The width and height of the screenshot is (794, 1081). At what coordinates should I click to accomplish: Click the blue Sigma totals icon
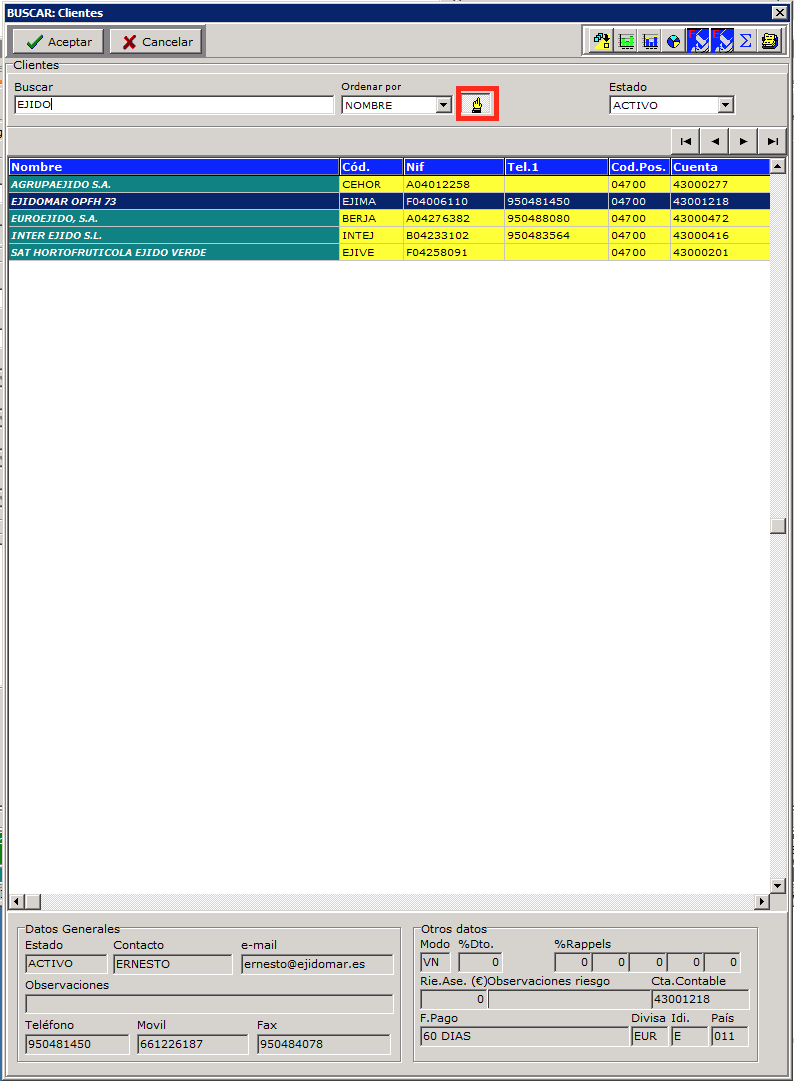746,41
